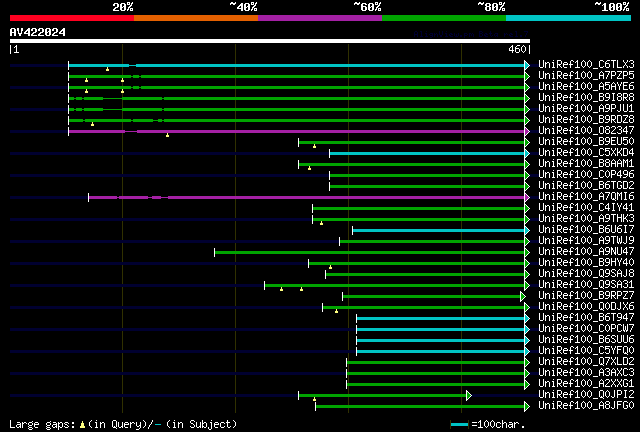Click the yellow gap marker under UniRef100_B9HY40 bar
Image resolution: width=640 pixels, height=432 pixels.
coord(331,267)
